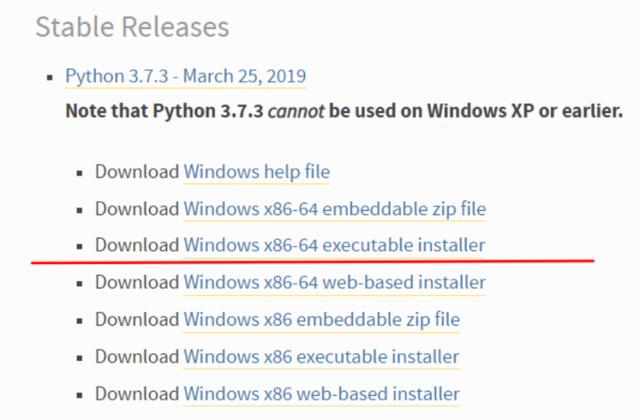This screenshot has height=420, width=640.
Task: Download the Windows x86-64 executable installer
Action: [x=334, y=245]
